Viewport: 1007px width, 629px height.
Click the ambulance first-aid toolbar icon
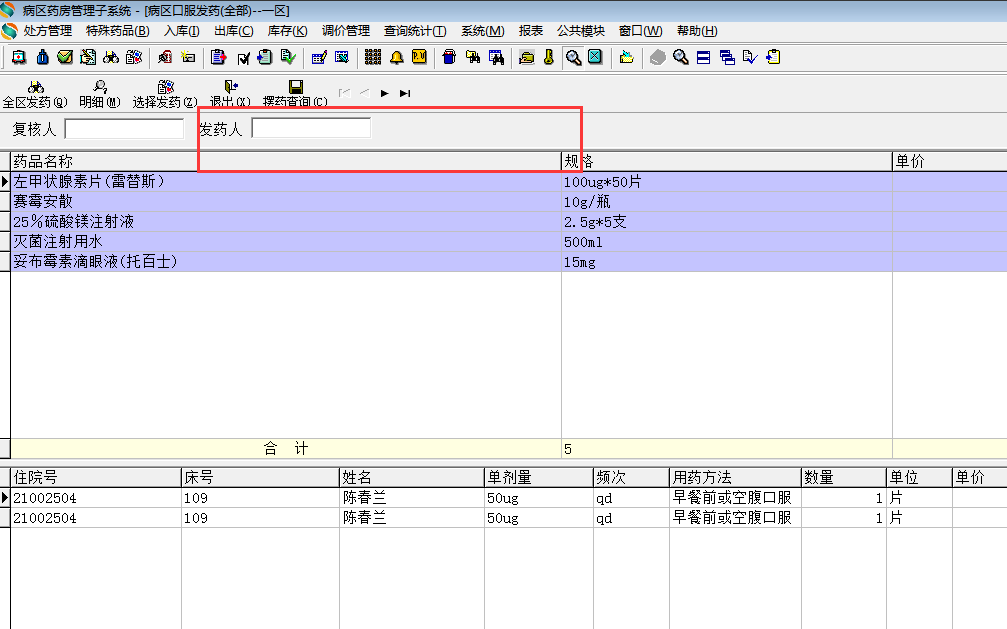(x=19, y=57)
